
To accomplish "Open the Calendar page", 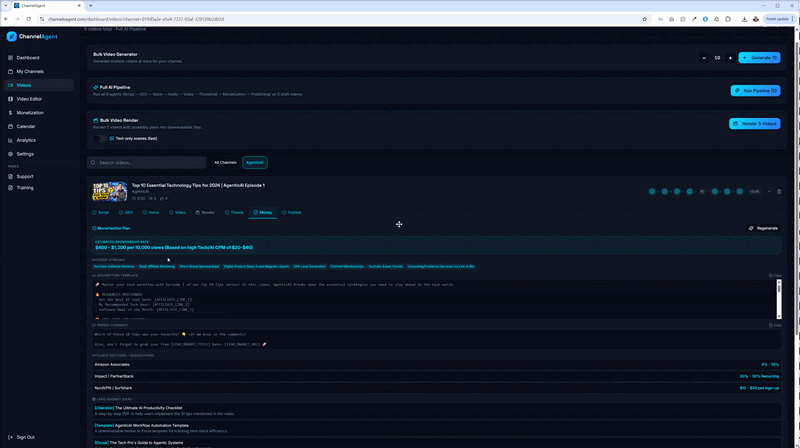I will pyautogui.click(x=25, y=126).
